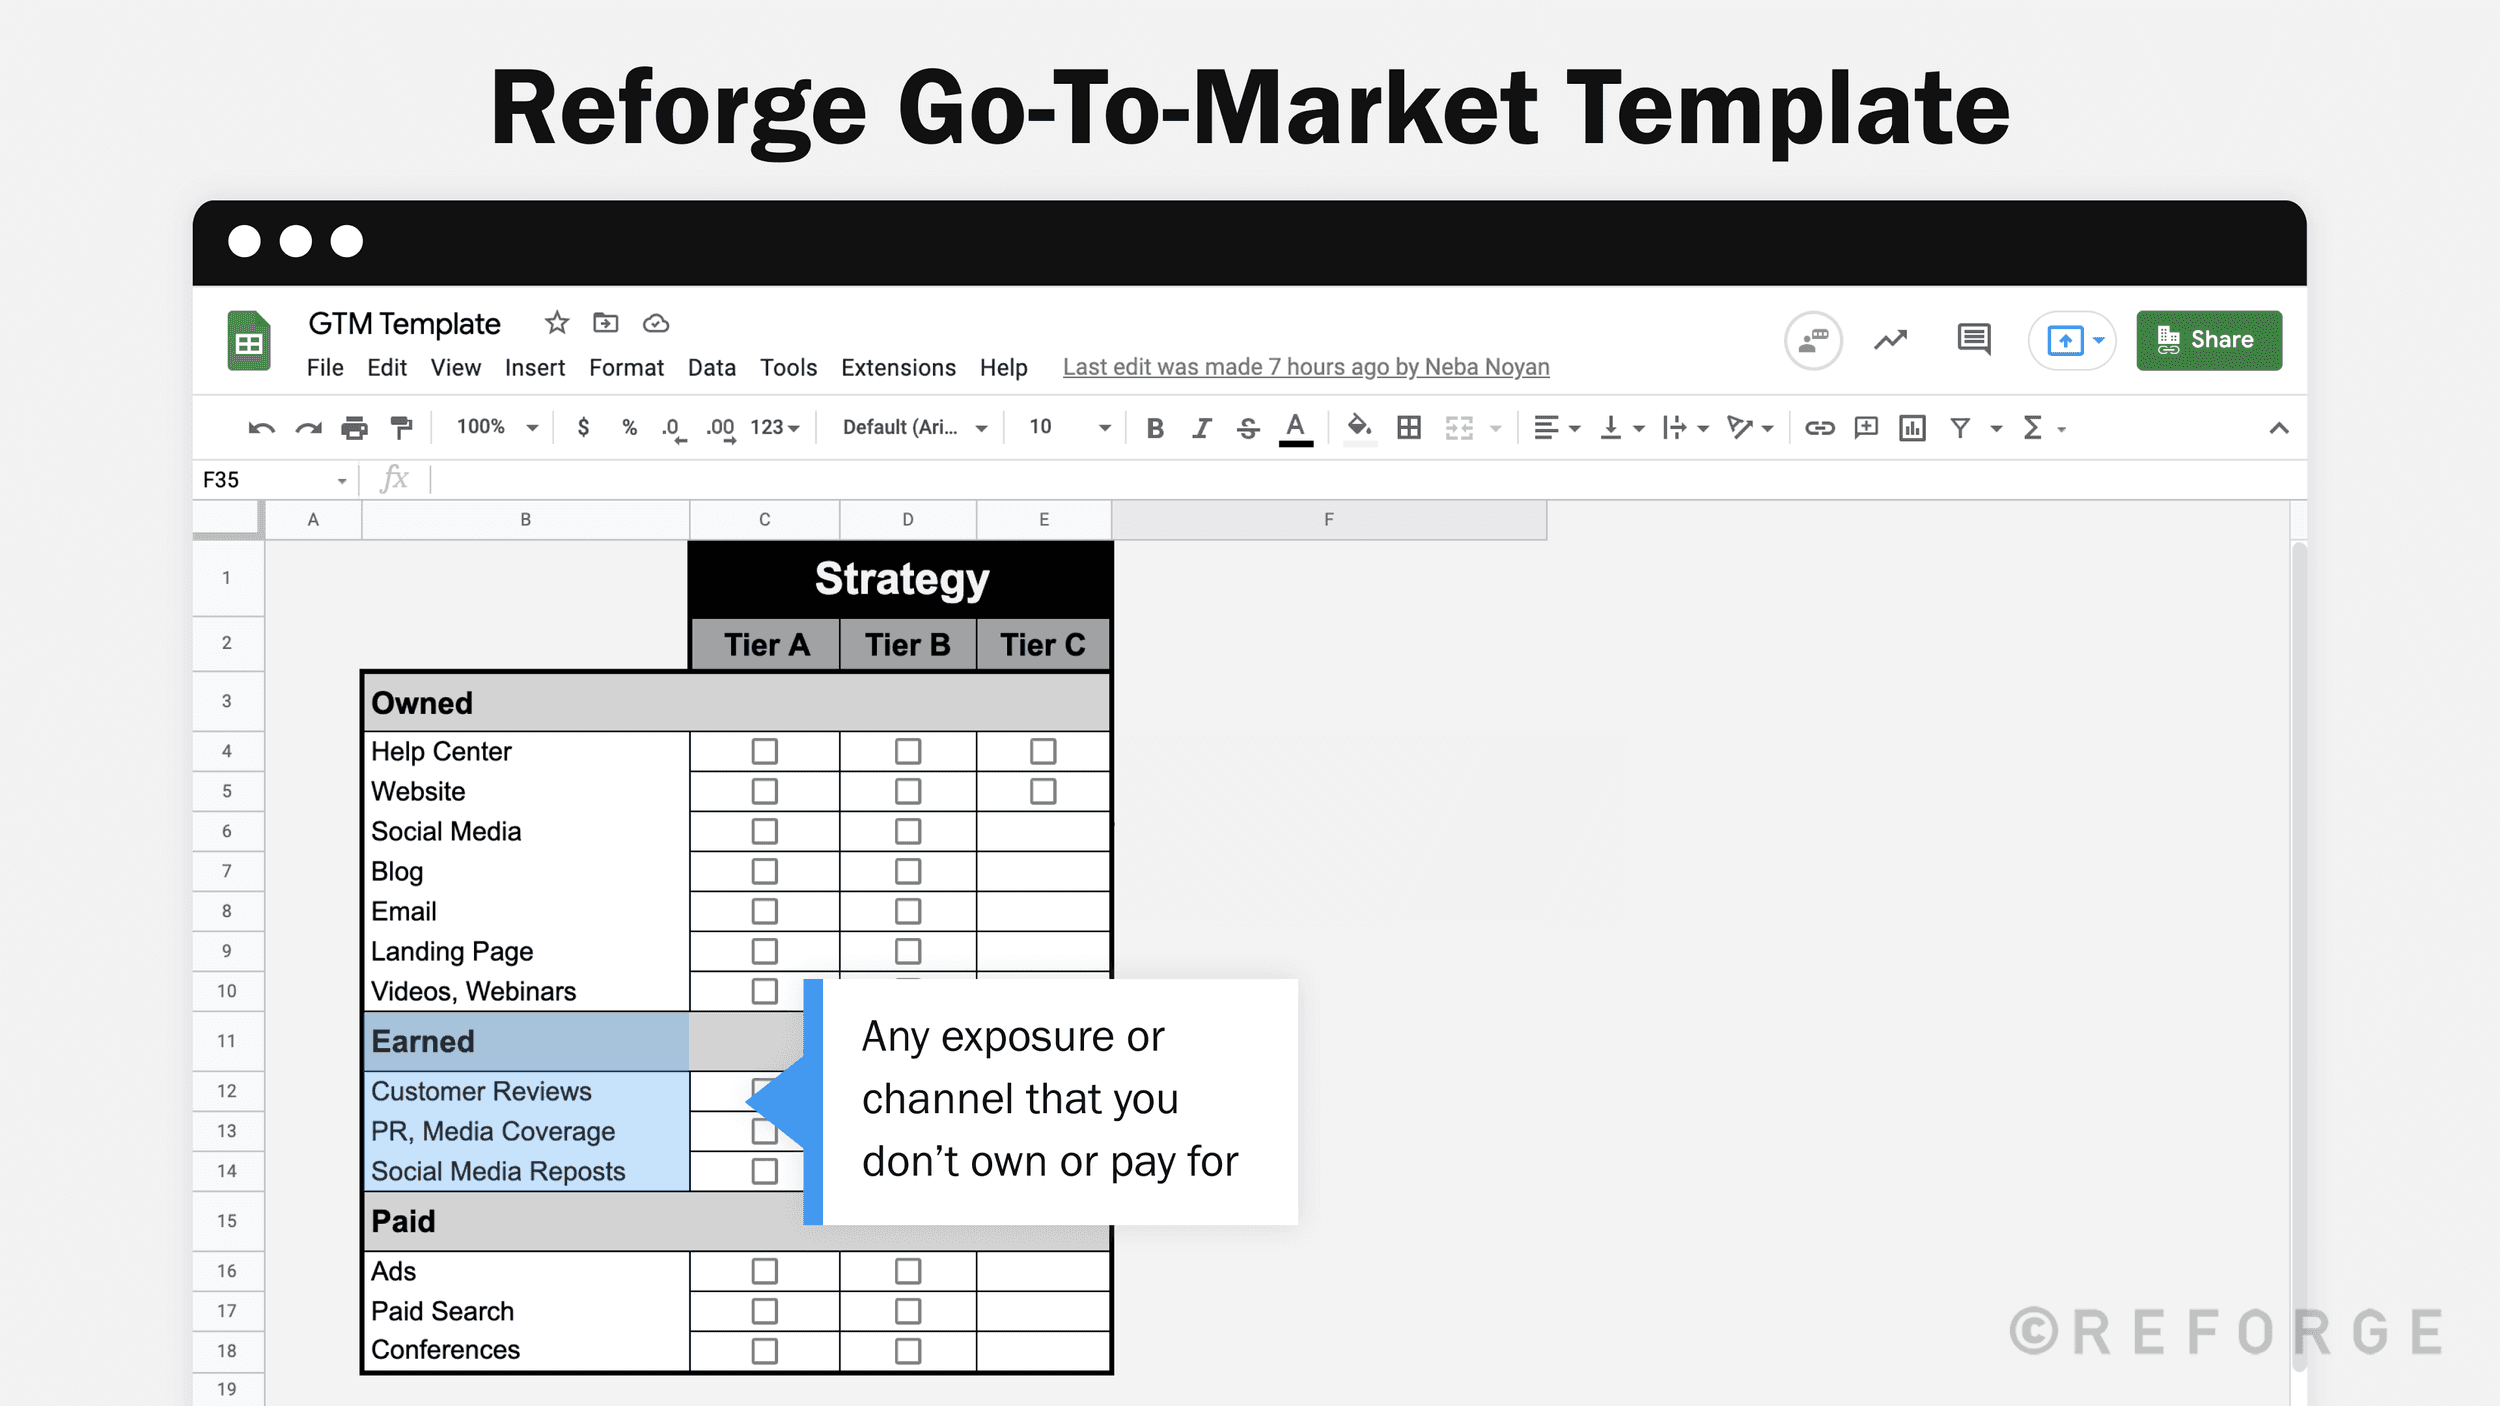
Task: Format value as currency
Action: [583, 427]
